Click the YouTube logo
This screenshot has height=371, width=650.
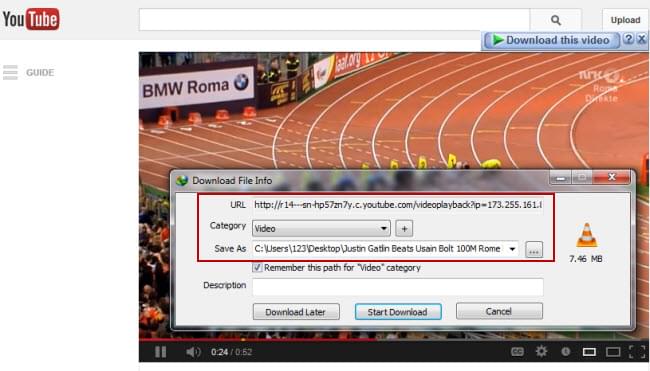pos(31,19)
